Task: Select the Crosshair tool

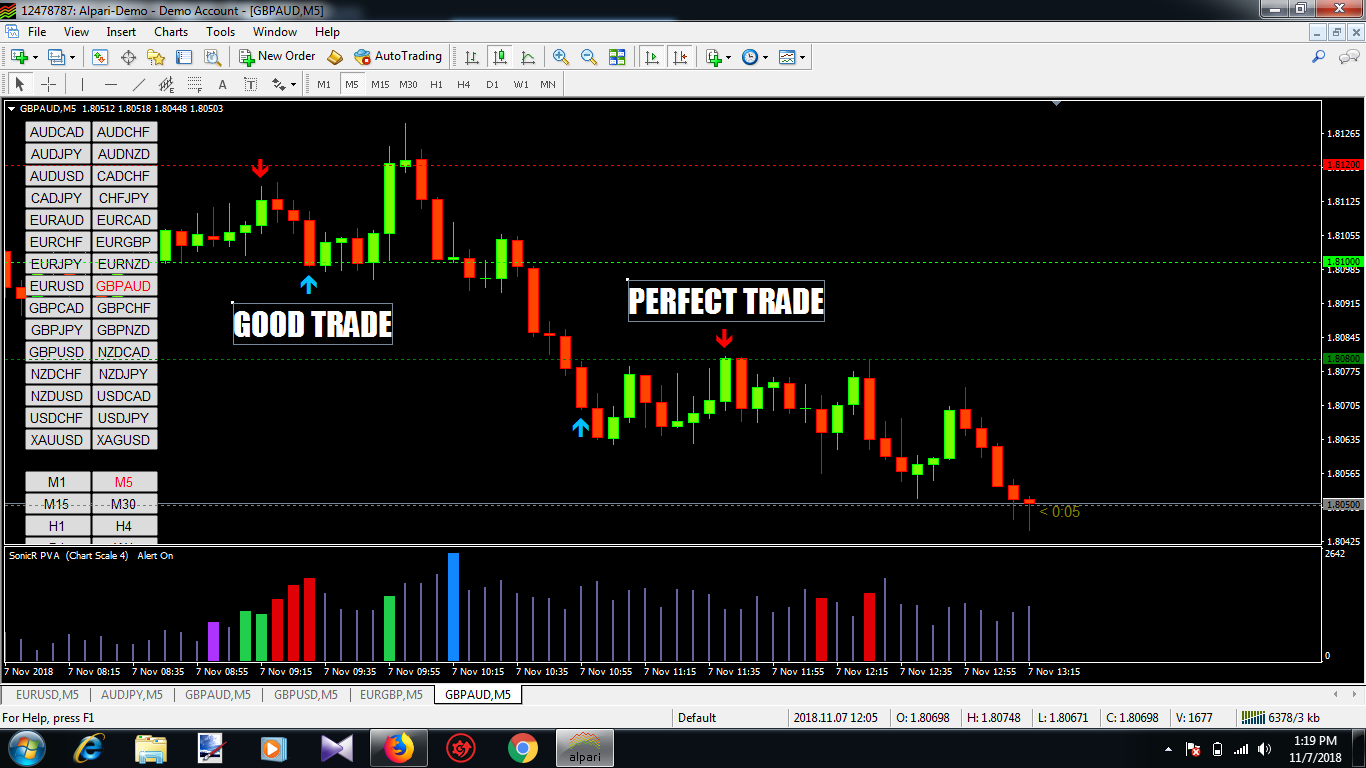Action: (47, 84)
